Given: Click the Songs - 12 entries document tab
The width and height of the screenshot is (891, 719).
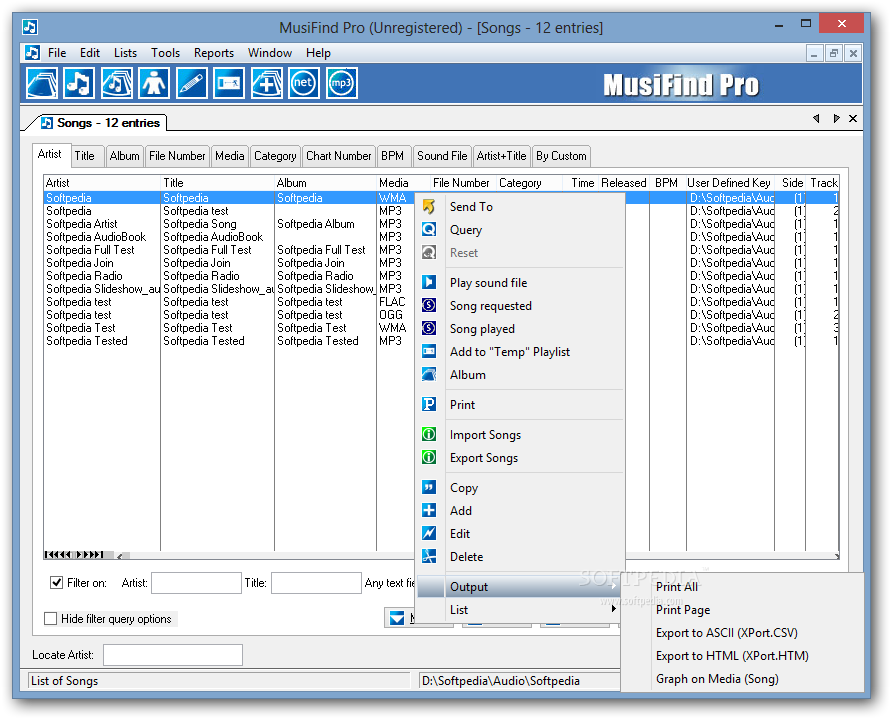Looking at the screenshot, I should click(x=101, y=123).
